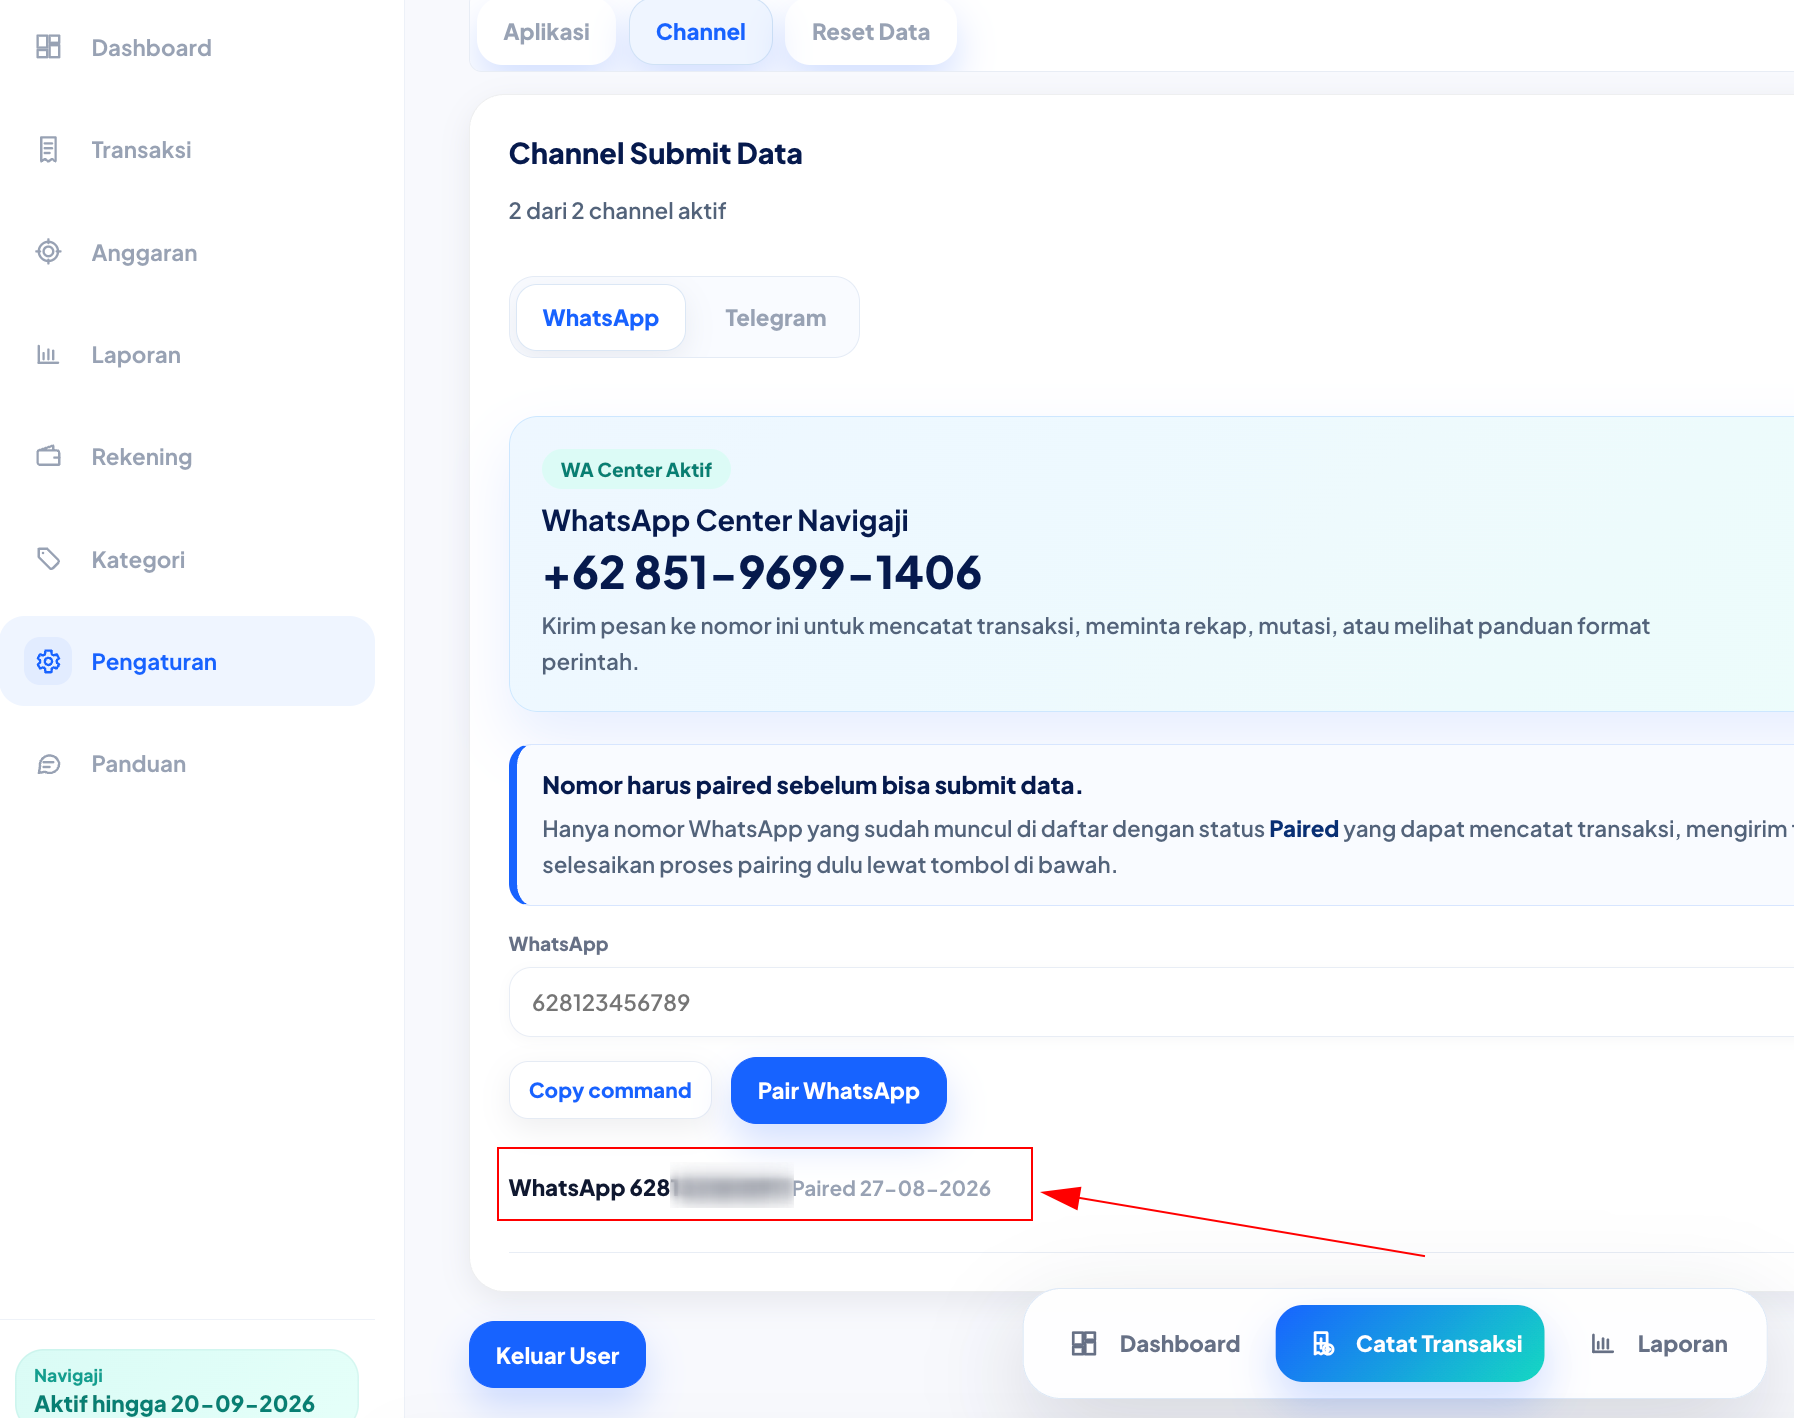Click the Pair WhatsApp button
Screen dimensions: 1794x1418
[838, 1090]
